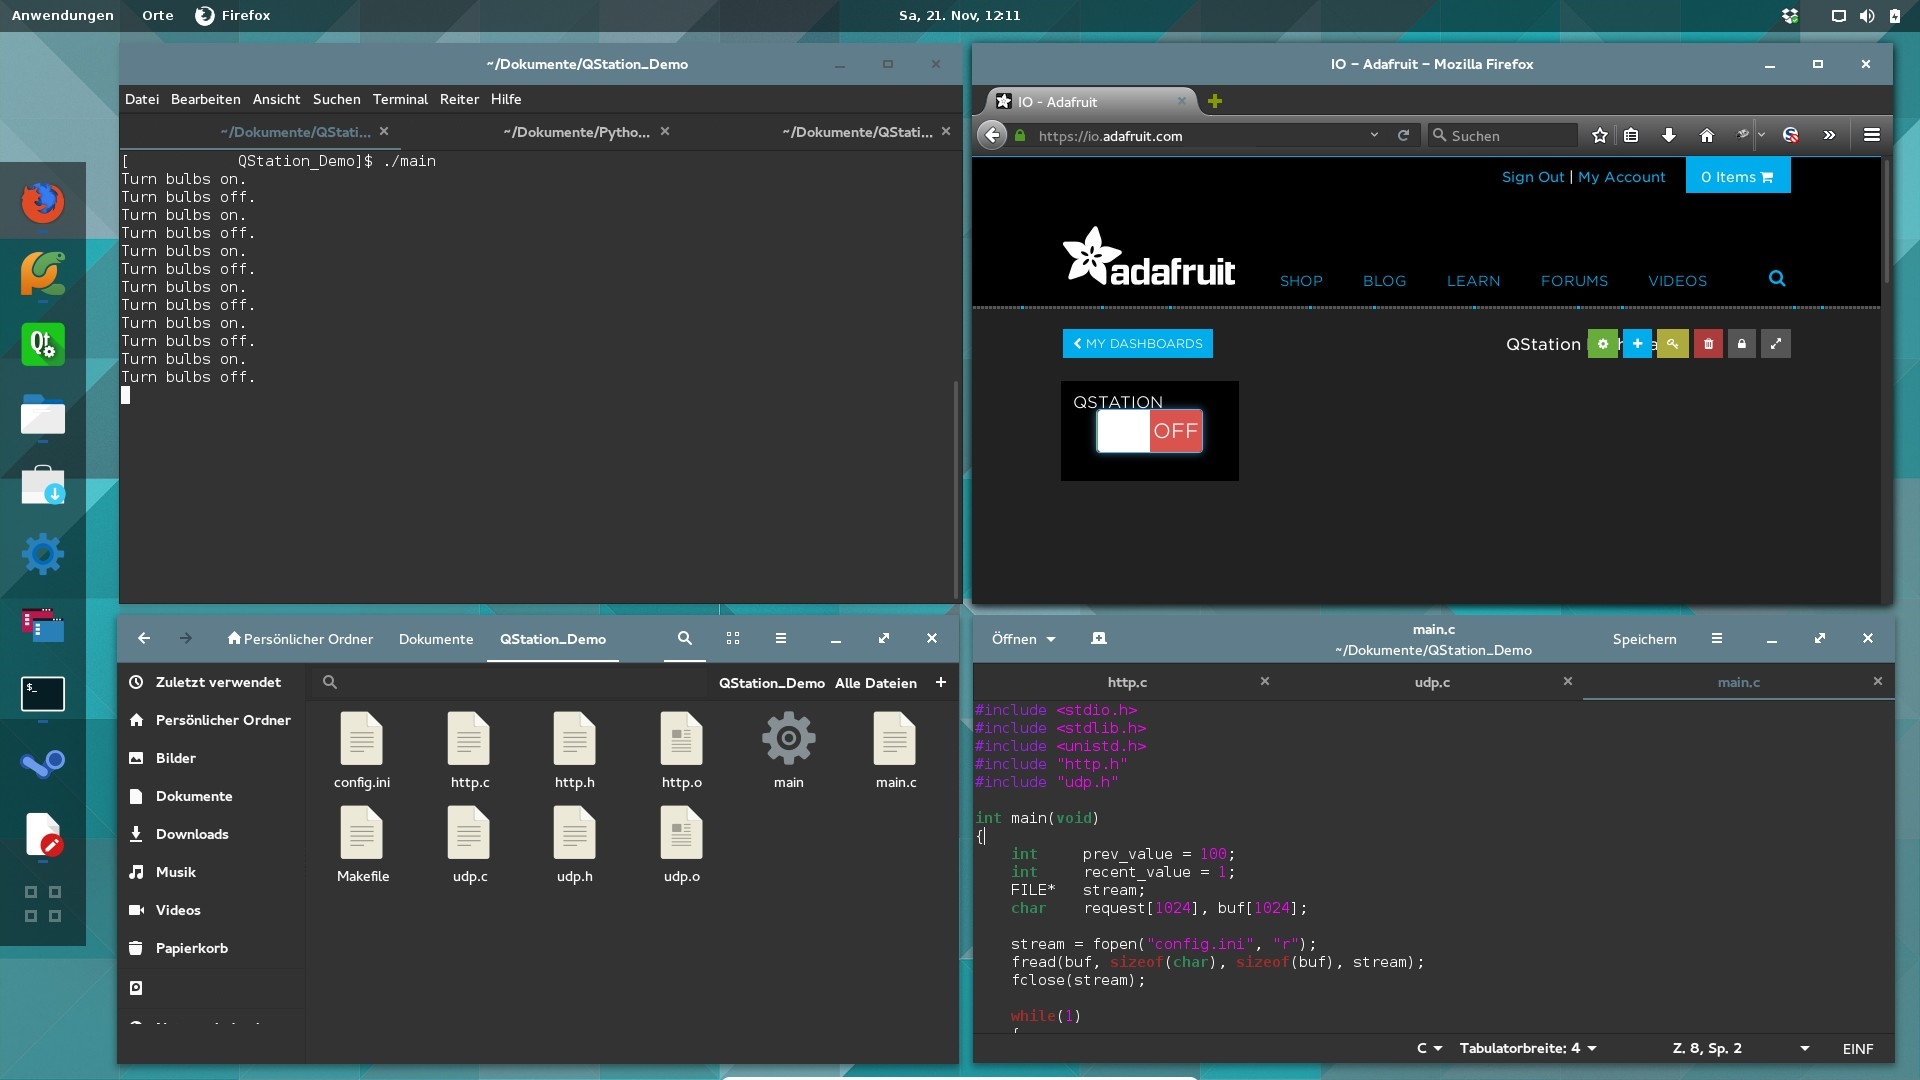Click the Adafruit site search magnifier icon
The height and width of the screenshot is (1080, 1920).
click(1777, 279)
